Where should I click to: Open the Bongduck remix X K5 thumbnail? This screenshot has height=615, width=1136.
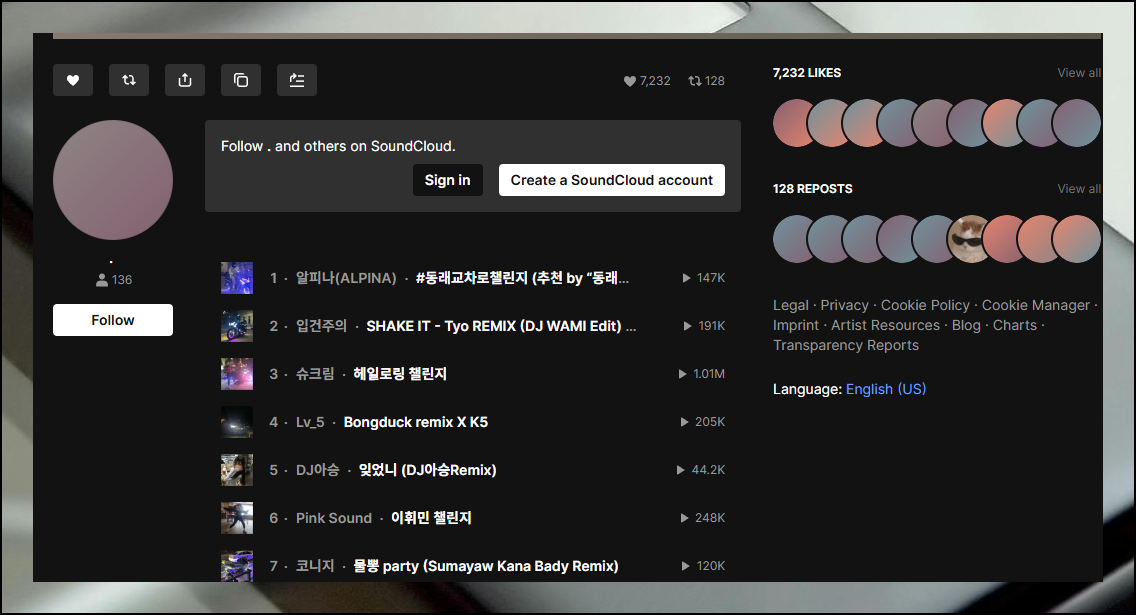pyautogui.click(x=237, y=422)
